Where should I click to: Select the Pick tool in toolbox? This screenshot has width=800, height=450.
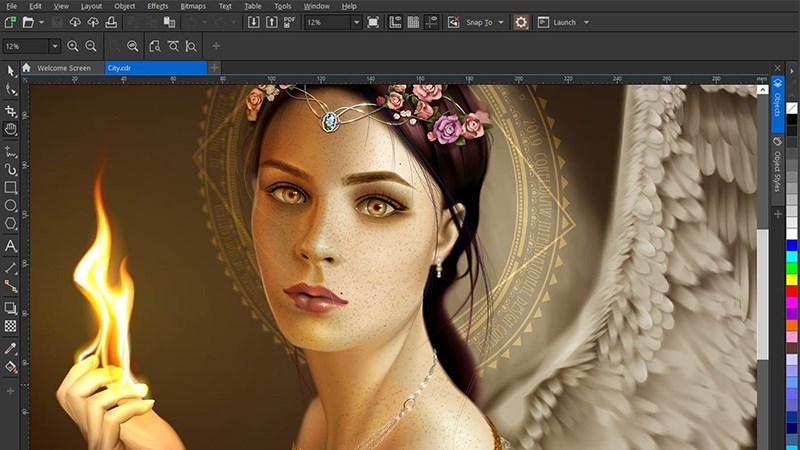click(11, 70)
